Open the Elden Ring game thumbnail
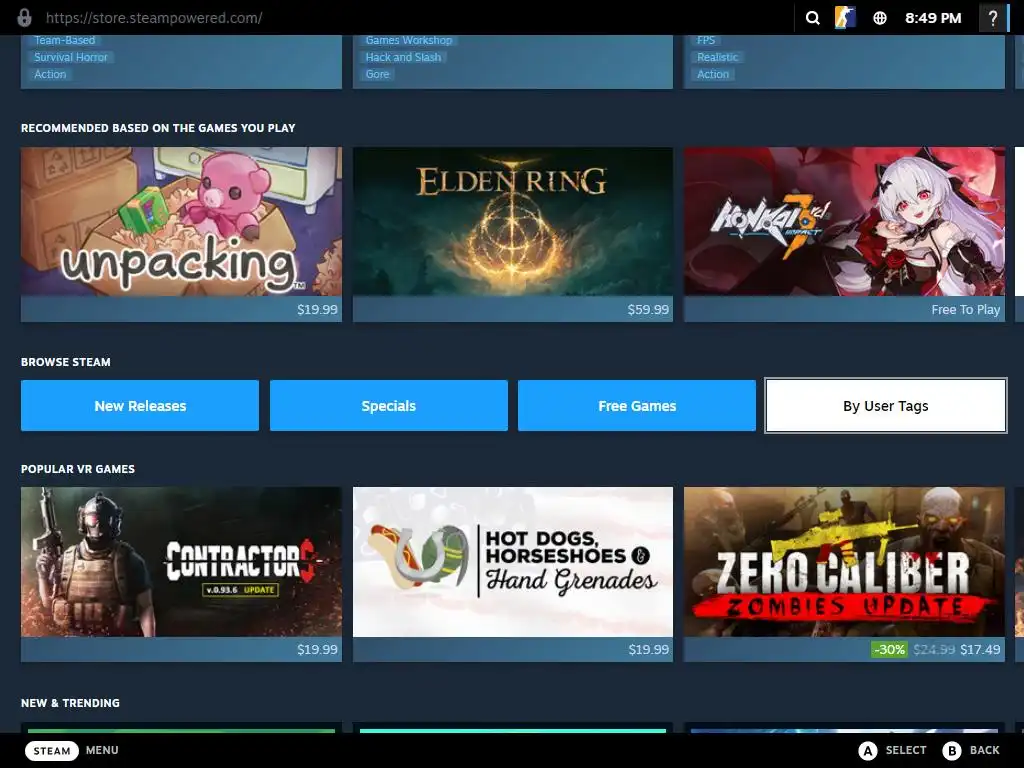 (x=513, y=221)
